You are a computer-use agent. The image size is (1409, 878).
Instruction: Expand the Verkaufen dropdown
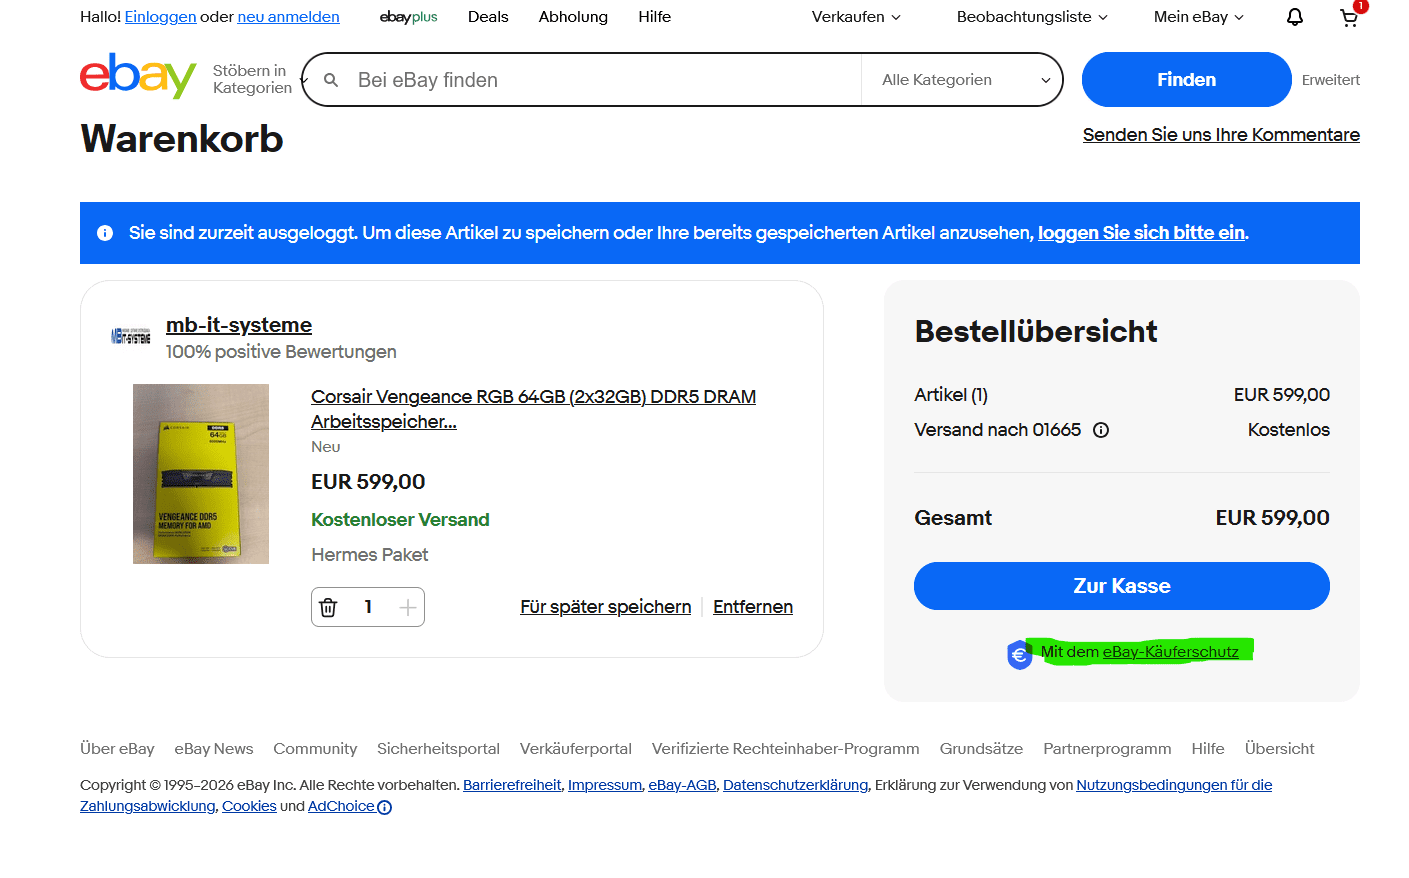click(x=856, y=17)
